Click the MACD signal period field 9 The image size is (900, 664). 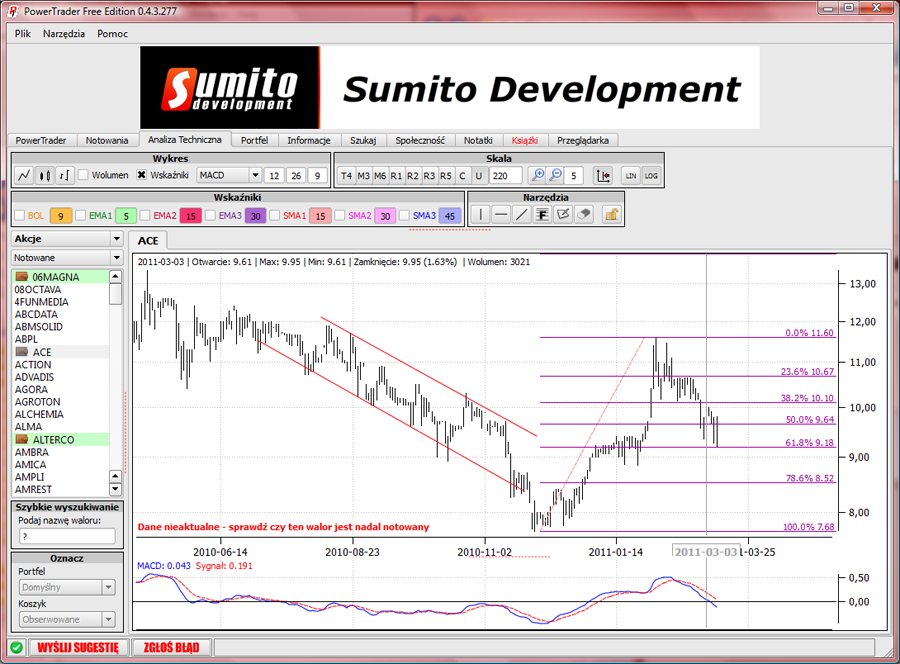click(317, 176)
